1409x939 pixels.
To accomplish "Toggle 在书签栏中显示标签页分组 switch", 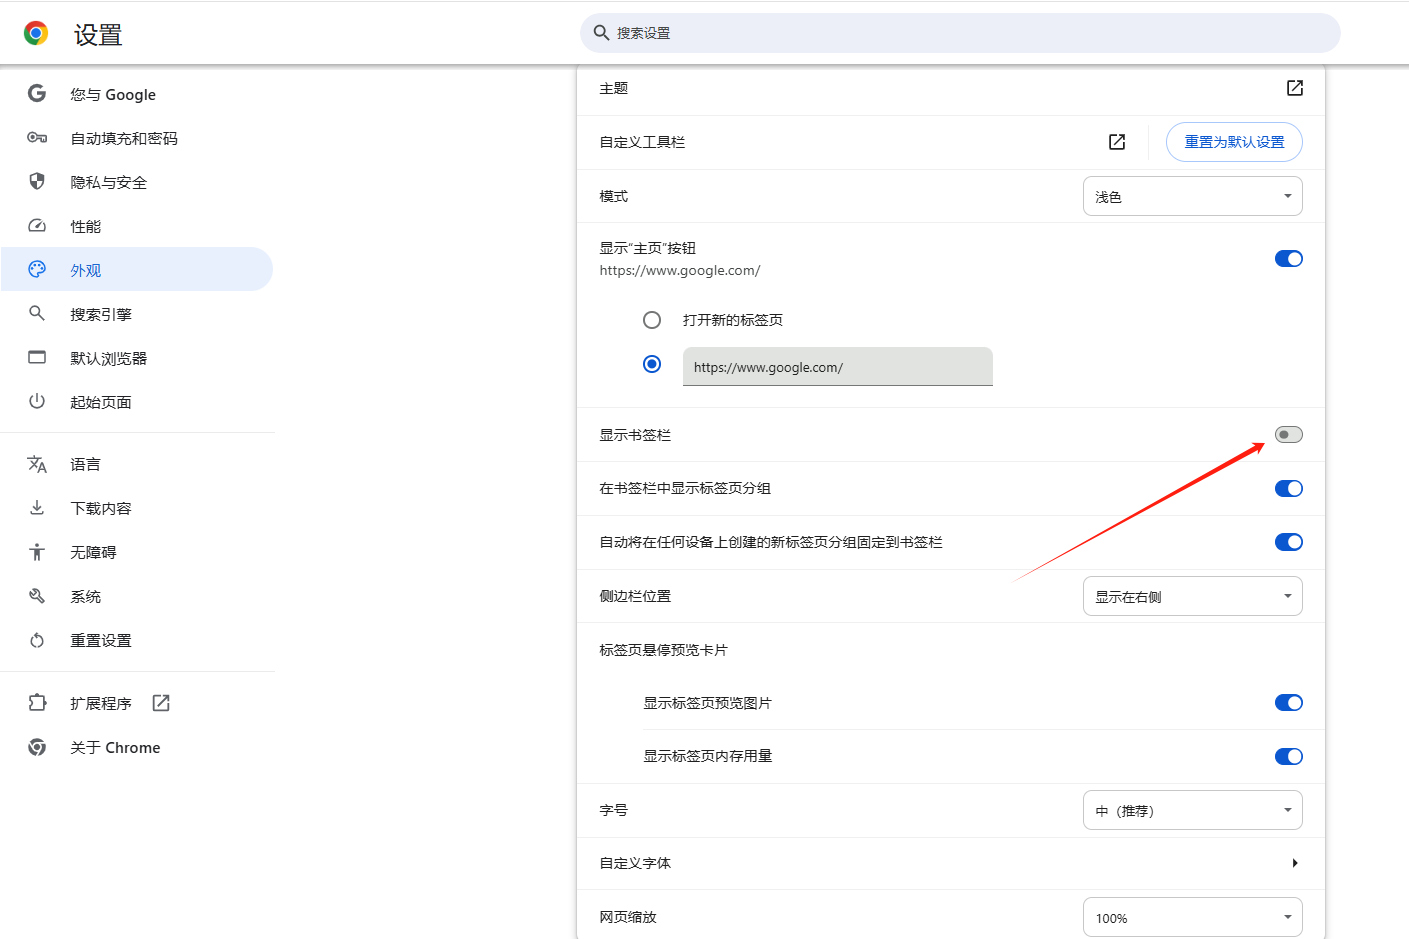I will pos(1289,489).
